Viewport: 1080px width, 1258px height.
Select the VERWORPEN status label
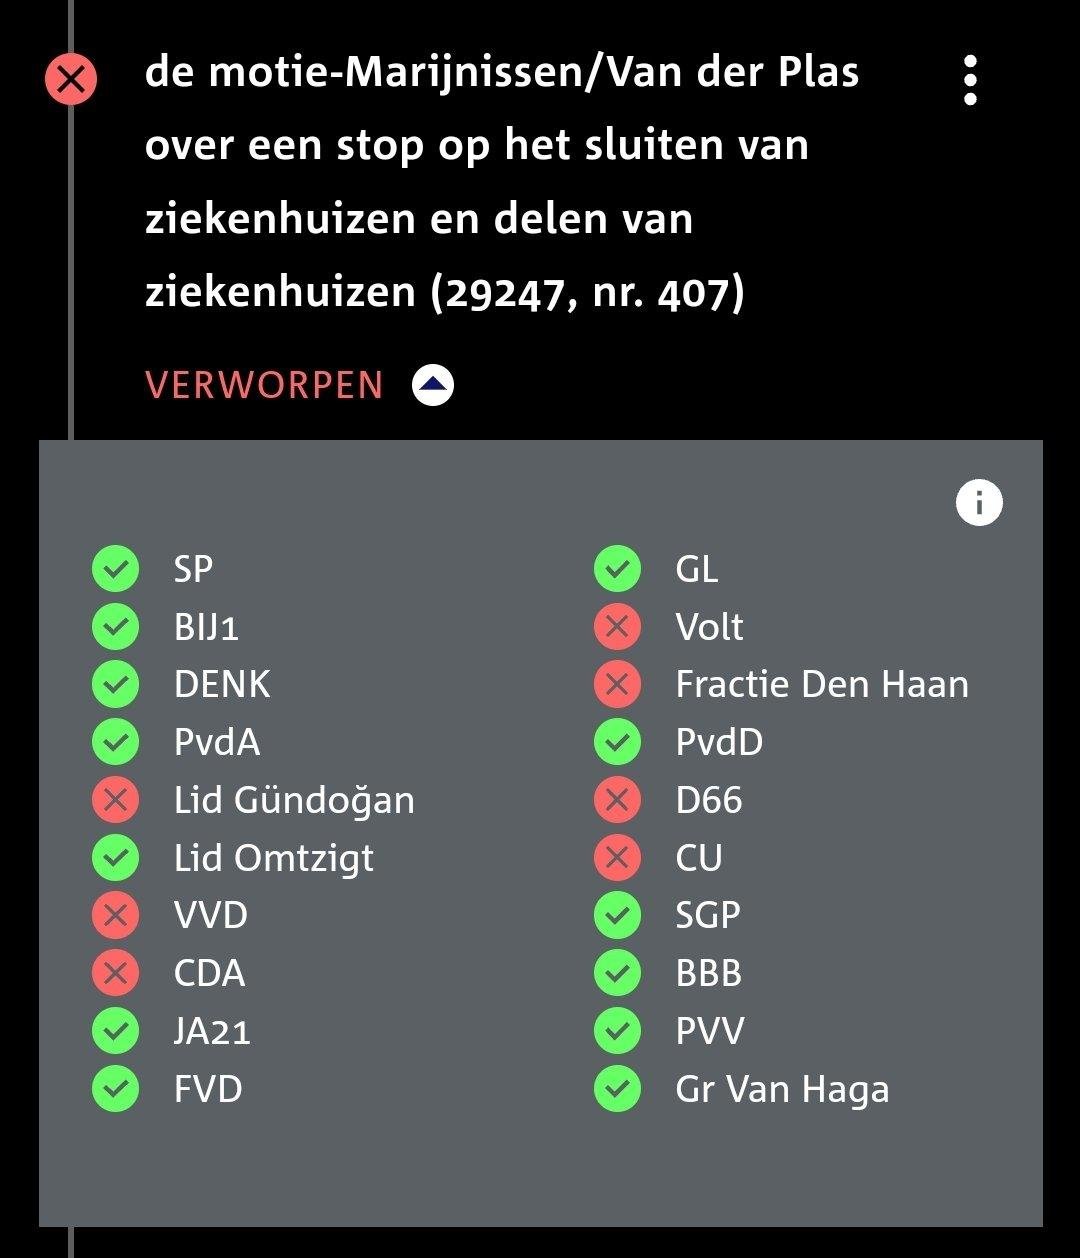pos(264,386)
